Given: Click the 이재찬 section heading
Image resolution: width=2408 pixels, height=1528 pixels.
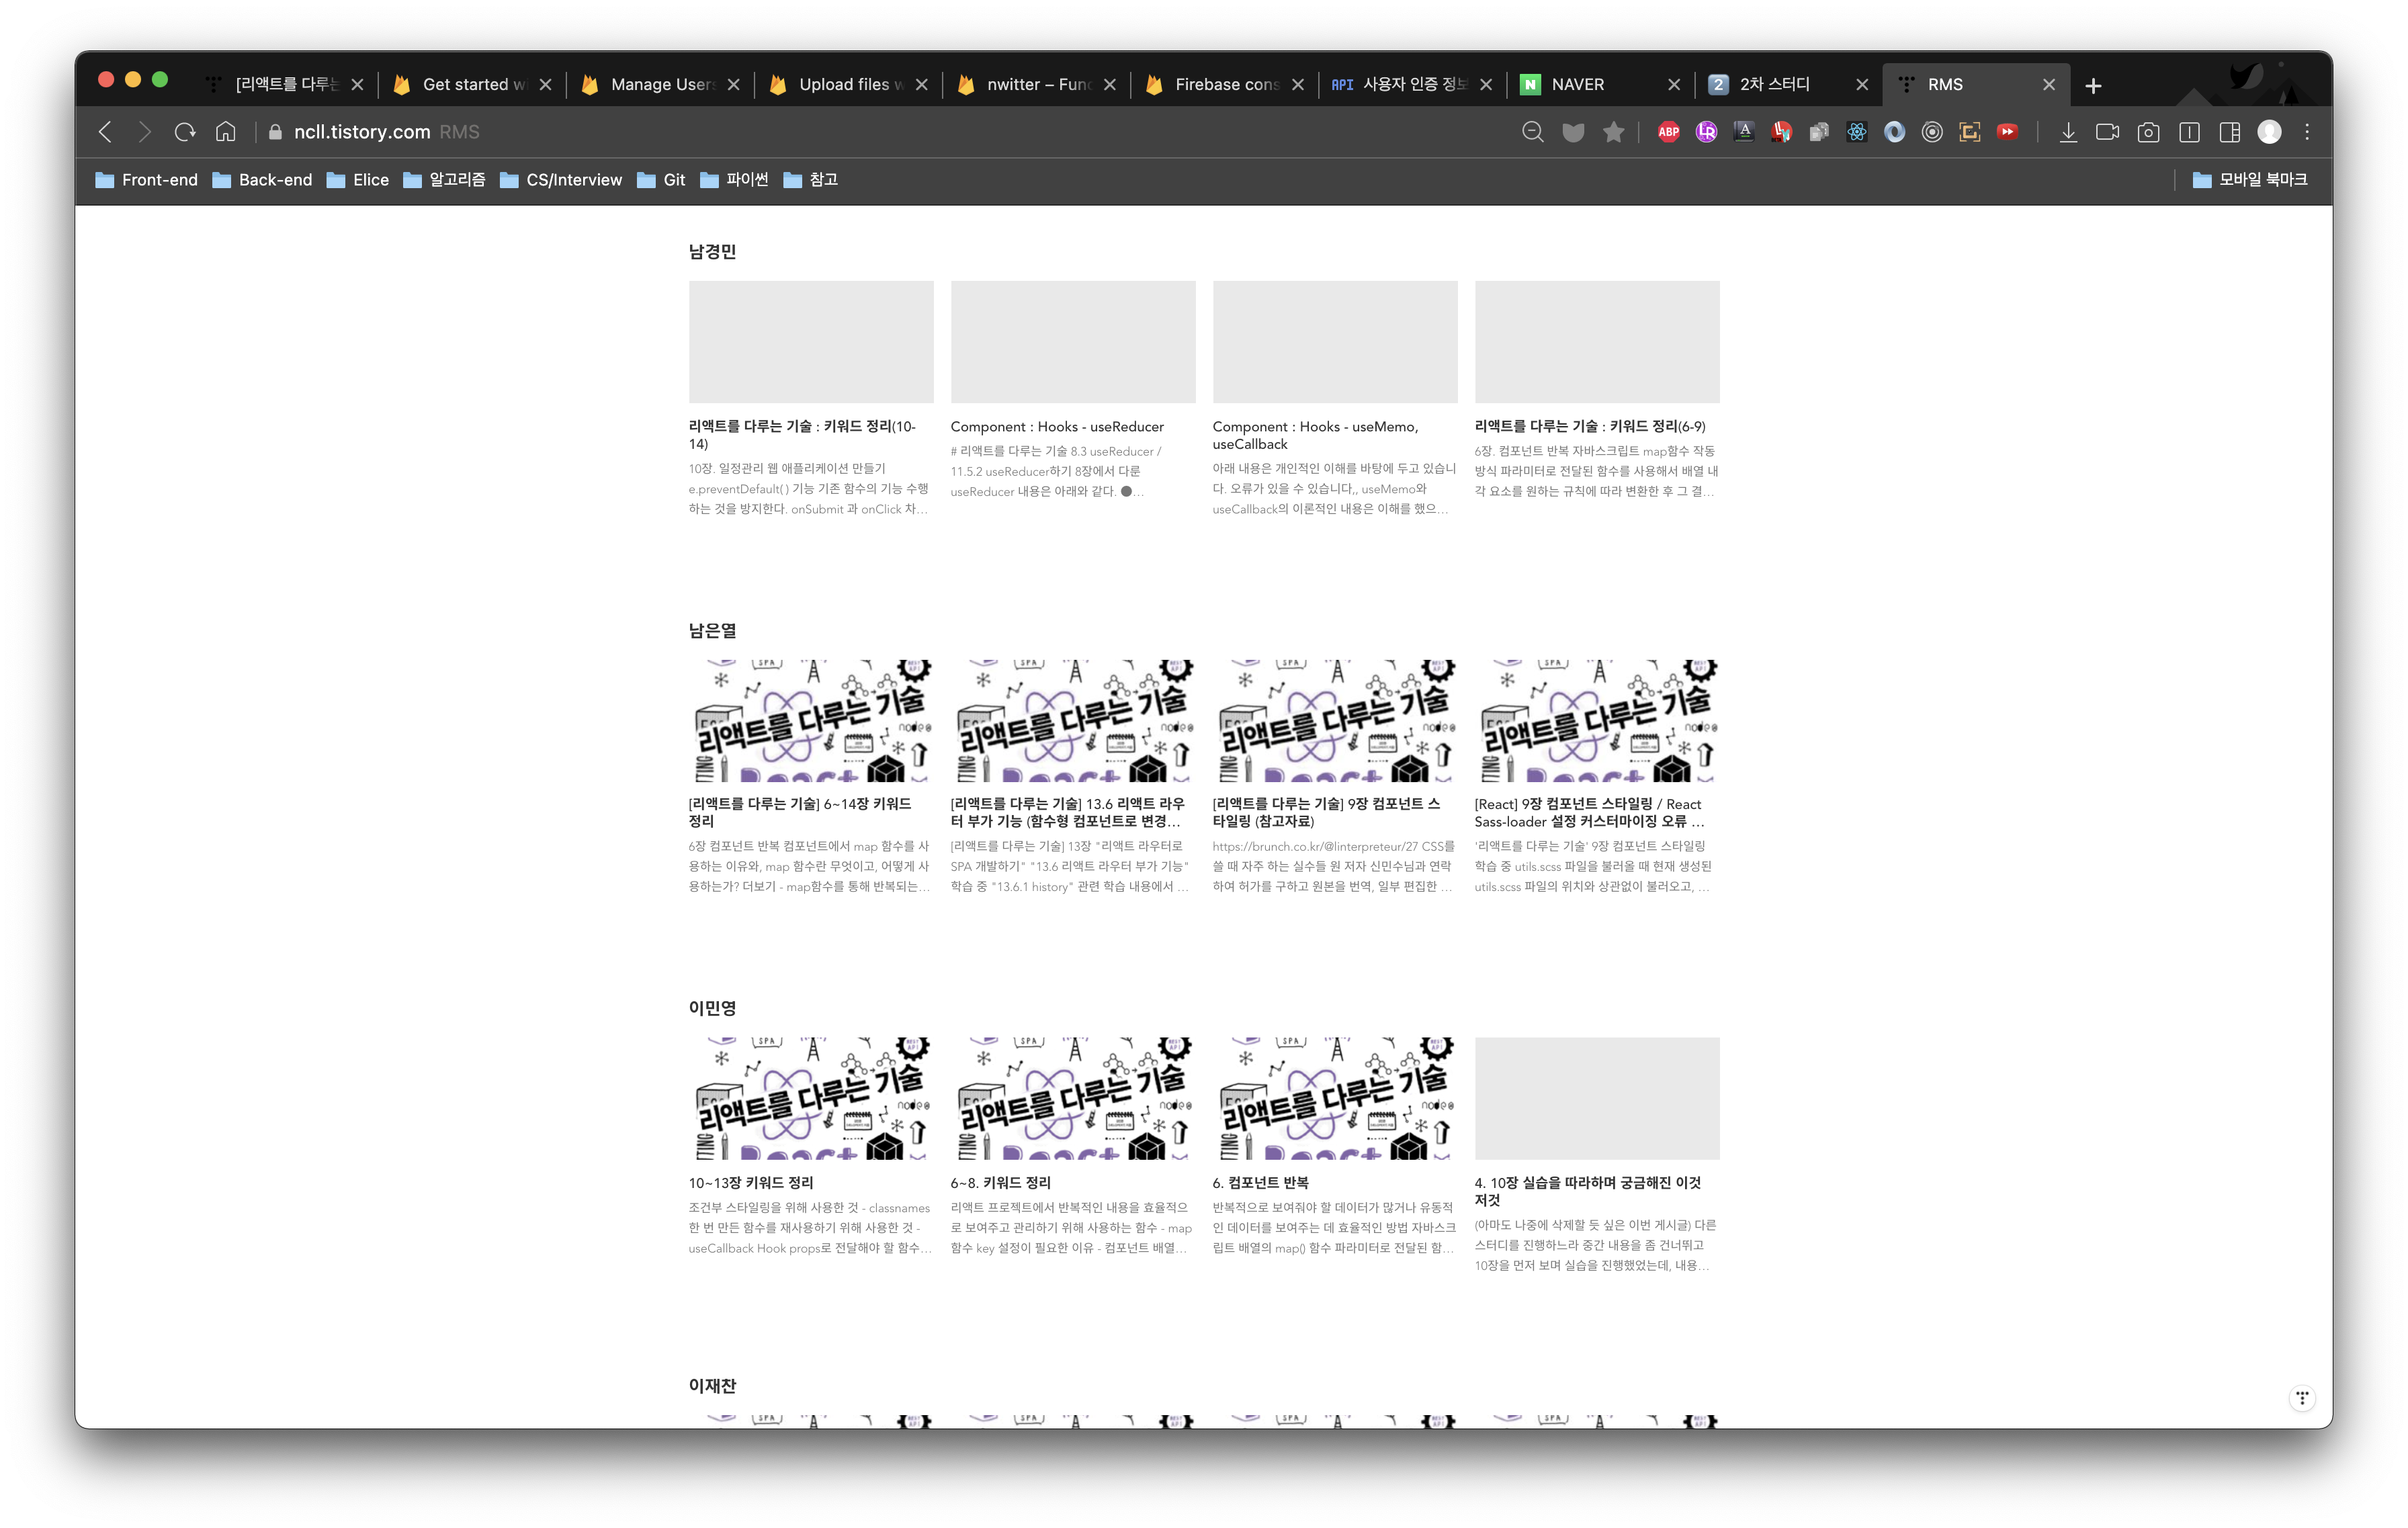Looking at the screenshot, I should pos(712,1386).
